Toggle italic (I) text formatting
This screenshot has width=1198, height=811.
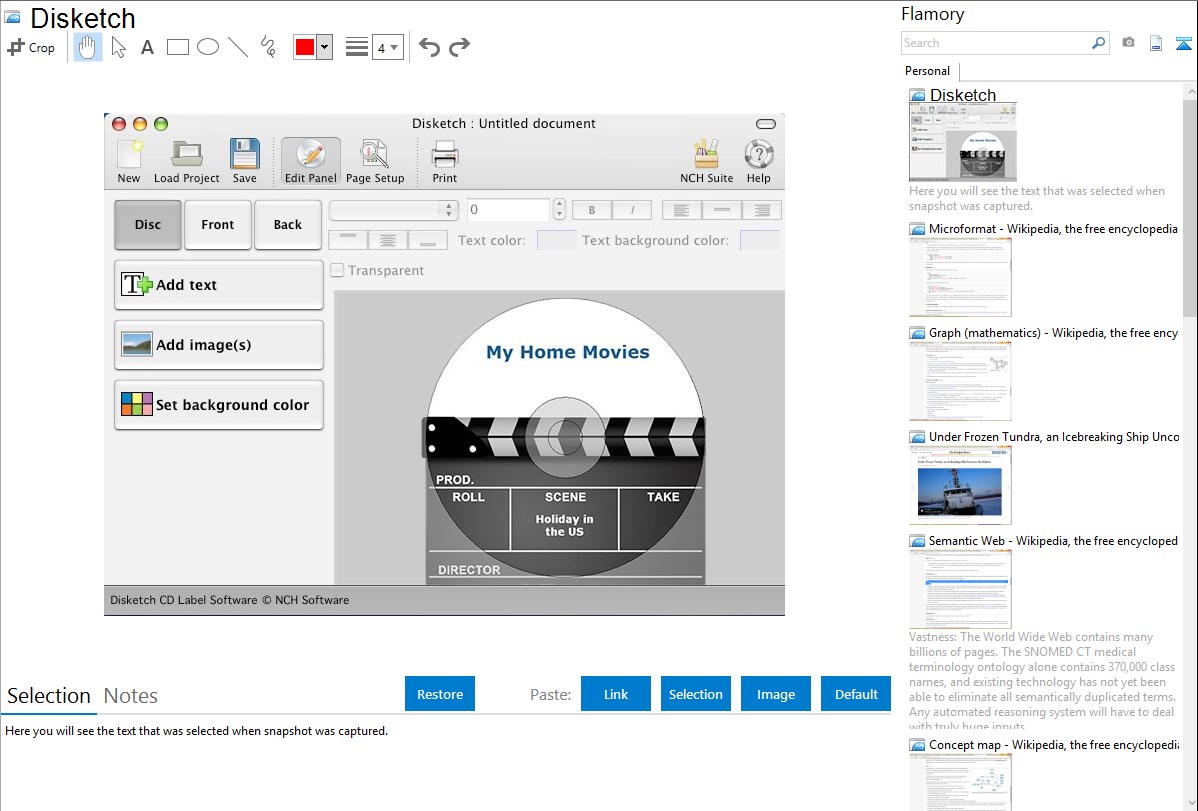[x=632, y=210]
